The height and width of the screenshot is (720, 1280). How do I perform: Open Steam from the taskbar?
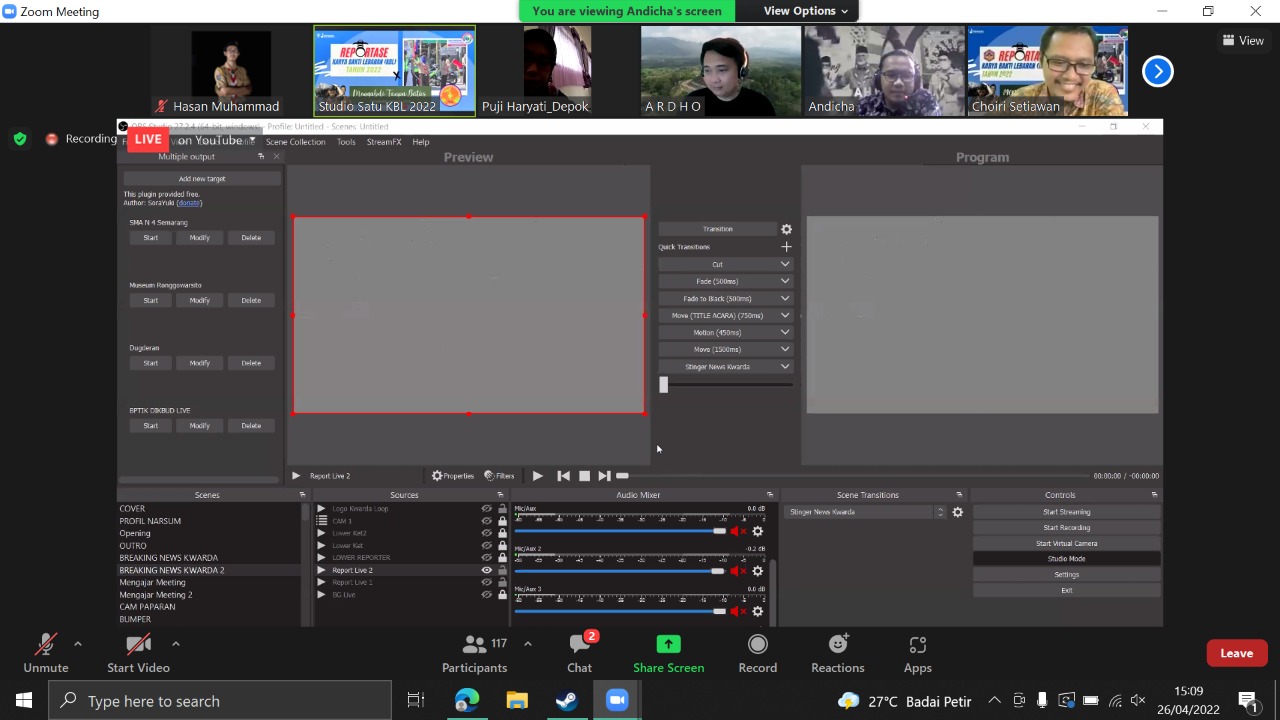(x=567, y=700)
